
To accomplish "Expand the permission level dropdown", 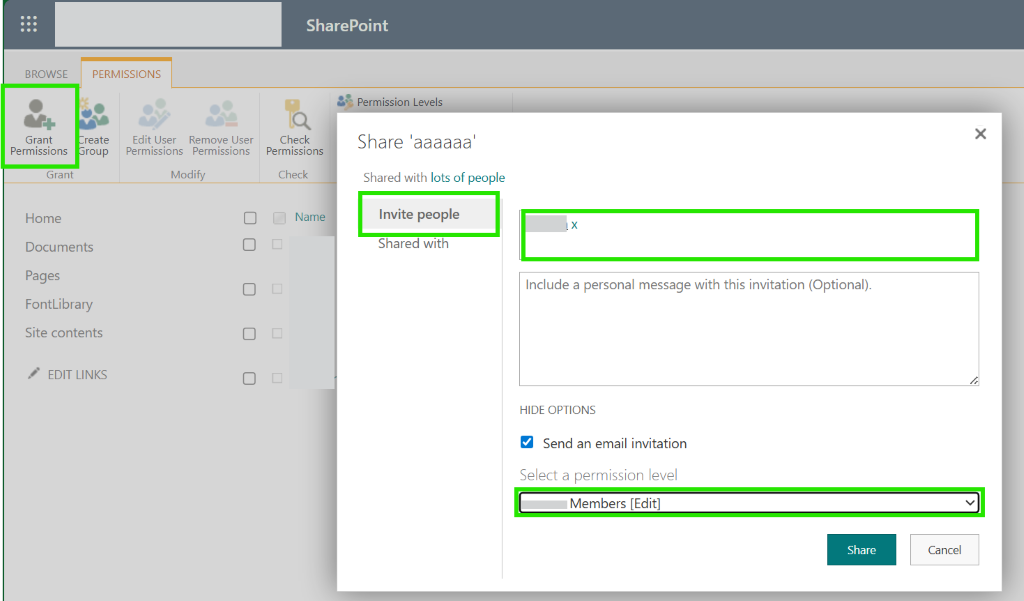I will pos(749,502).
